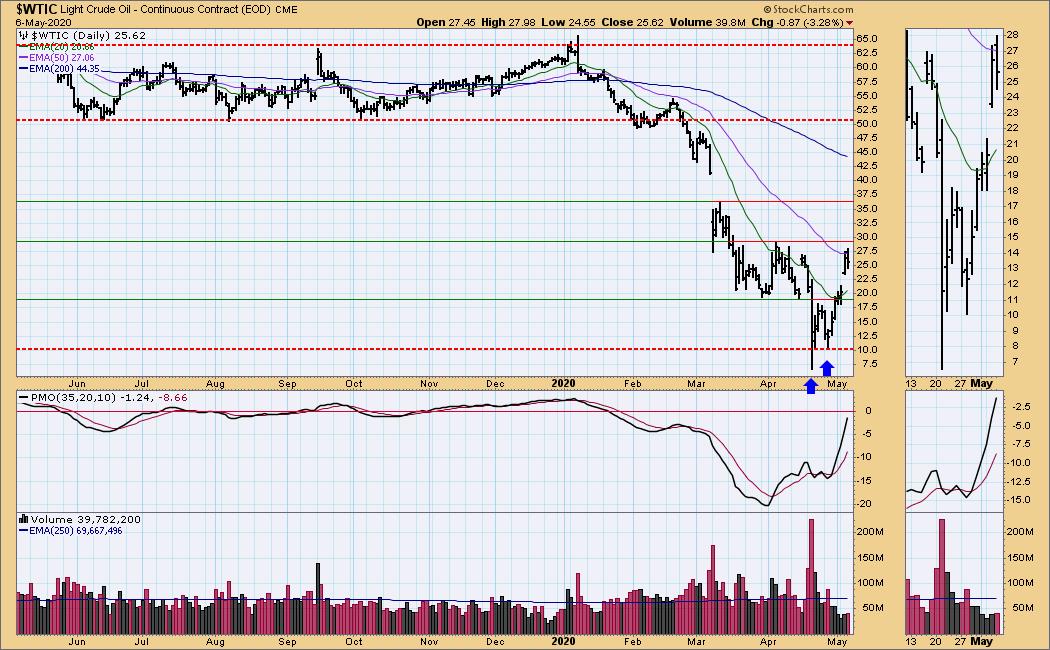Click the EMA(250) 69,667,496 label
This screenshot has width=1050, height=650.
(x=75, y=530)
